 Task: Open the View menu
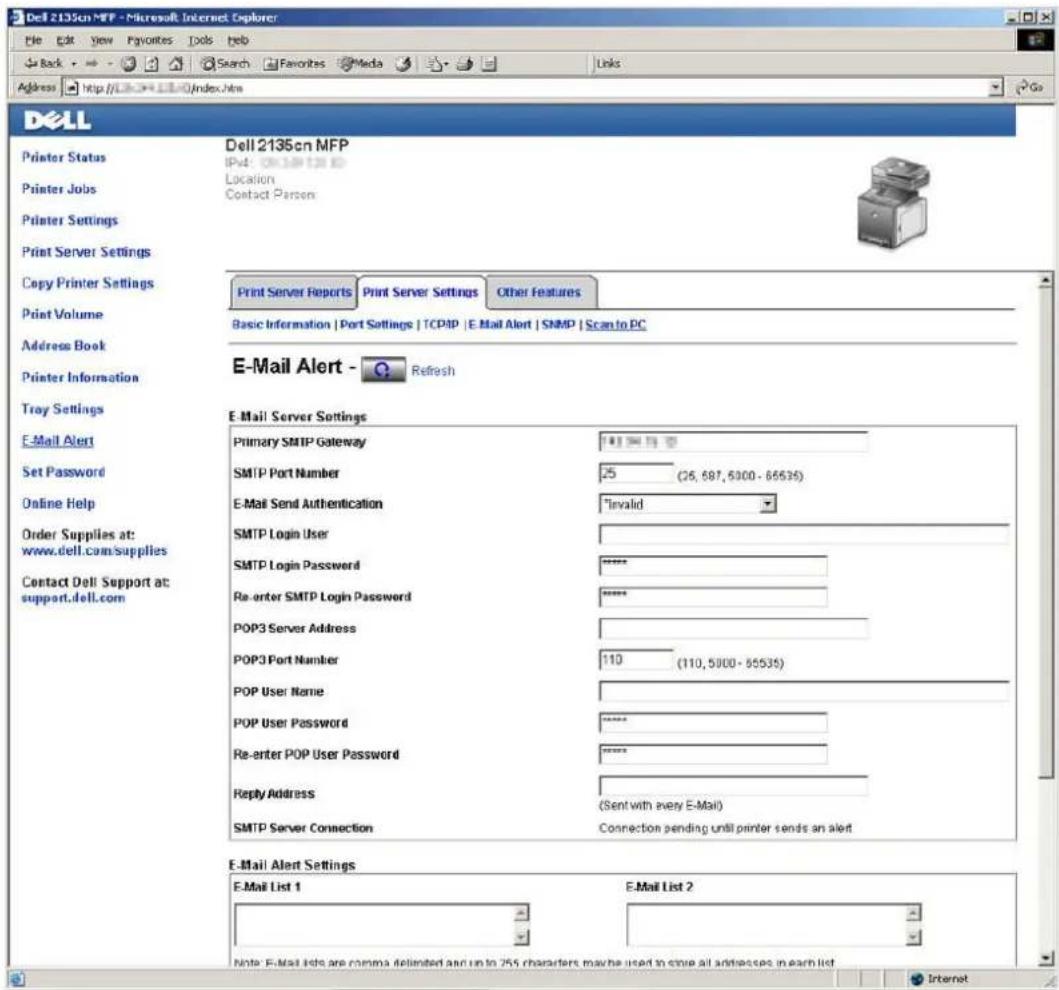click(x=101, y=41)
